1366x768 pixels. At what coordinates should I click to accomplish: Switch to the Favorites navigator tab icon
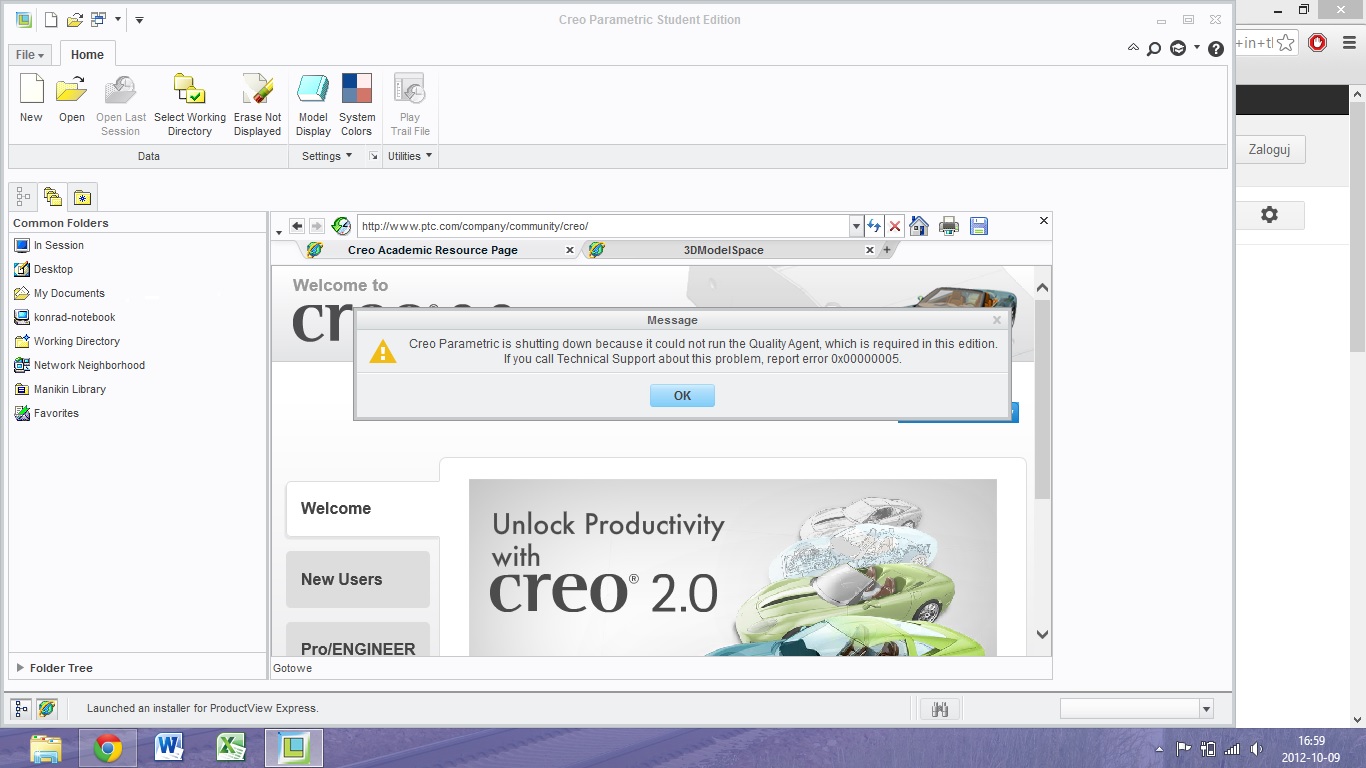[82, 197]
